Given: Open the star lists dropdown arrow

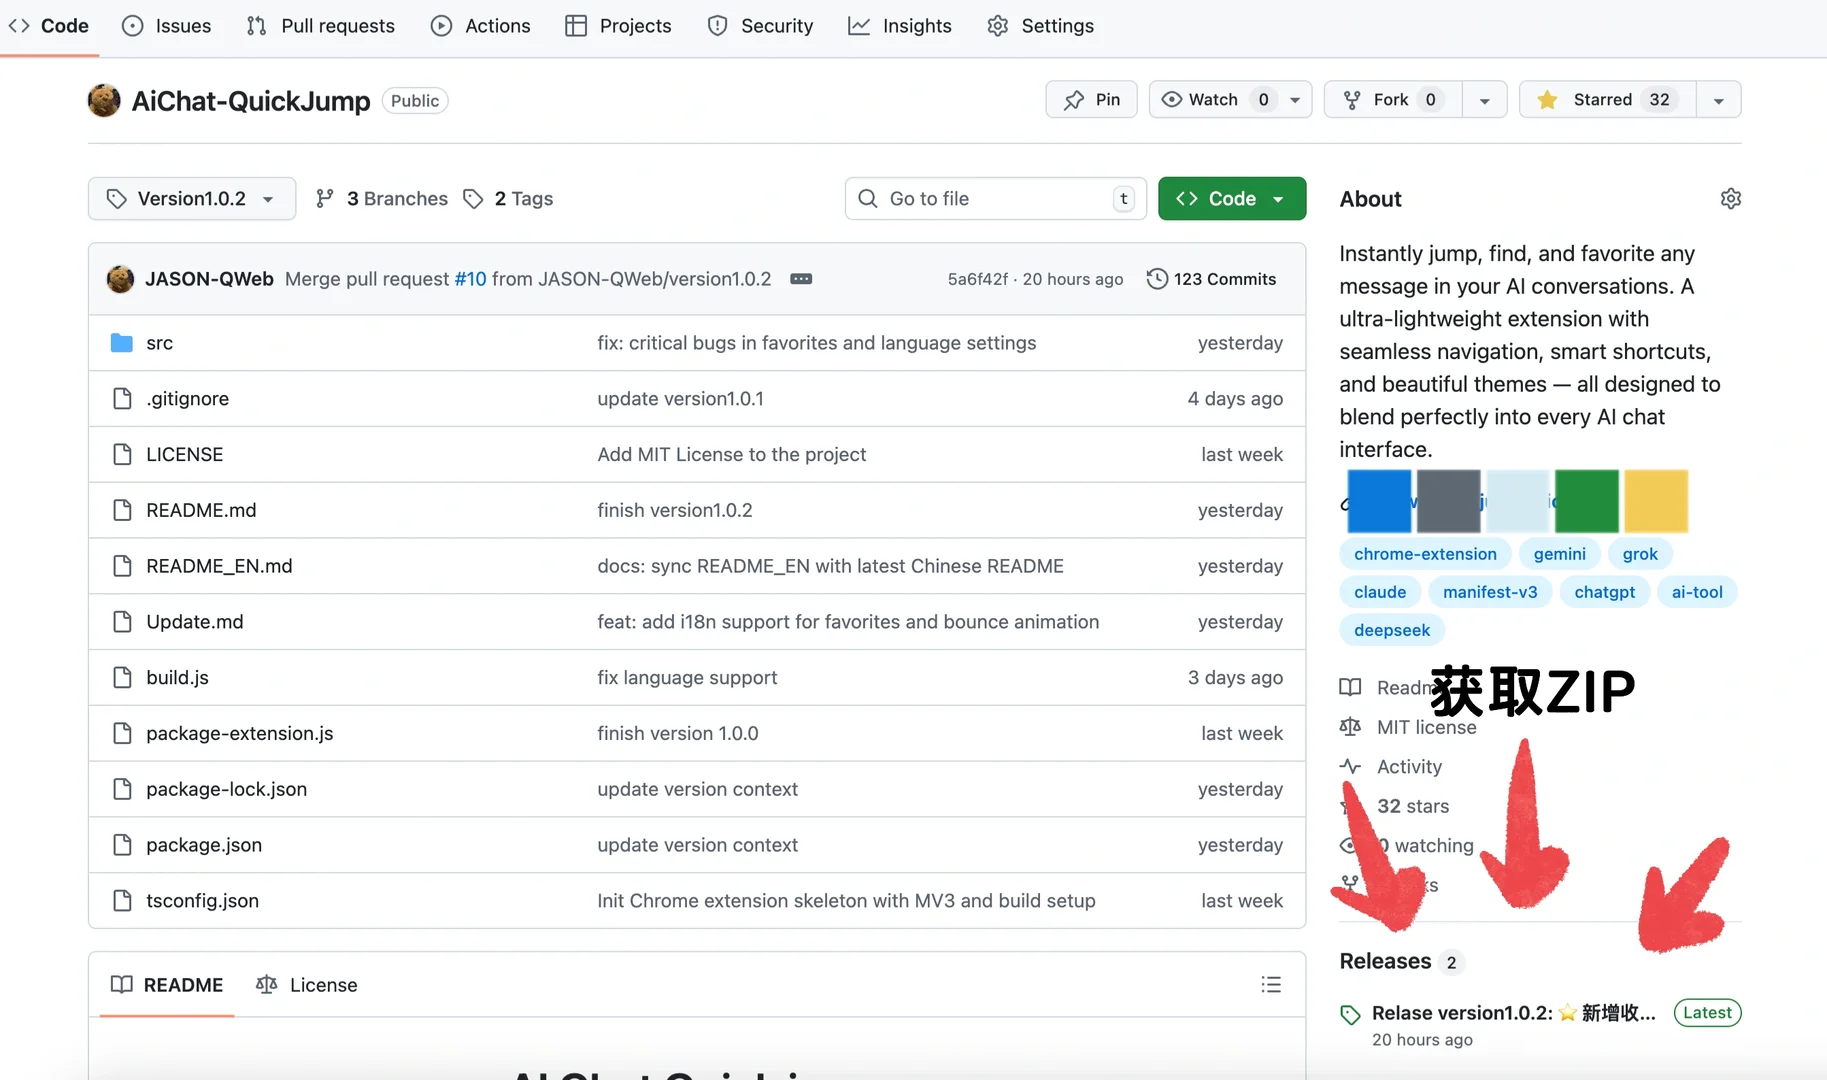Looking at the screenshot, I should tap(1719, 100).
